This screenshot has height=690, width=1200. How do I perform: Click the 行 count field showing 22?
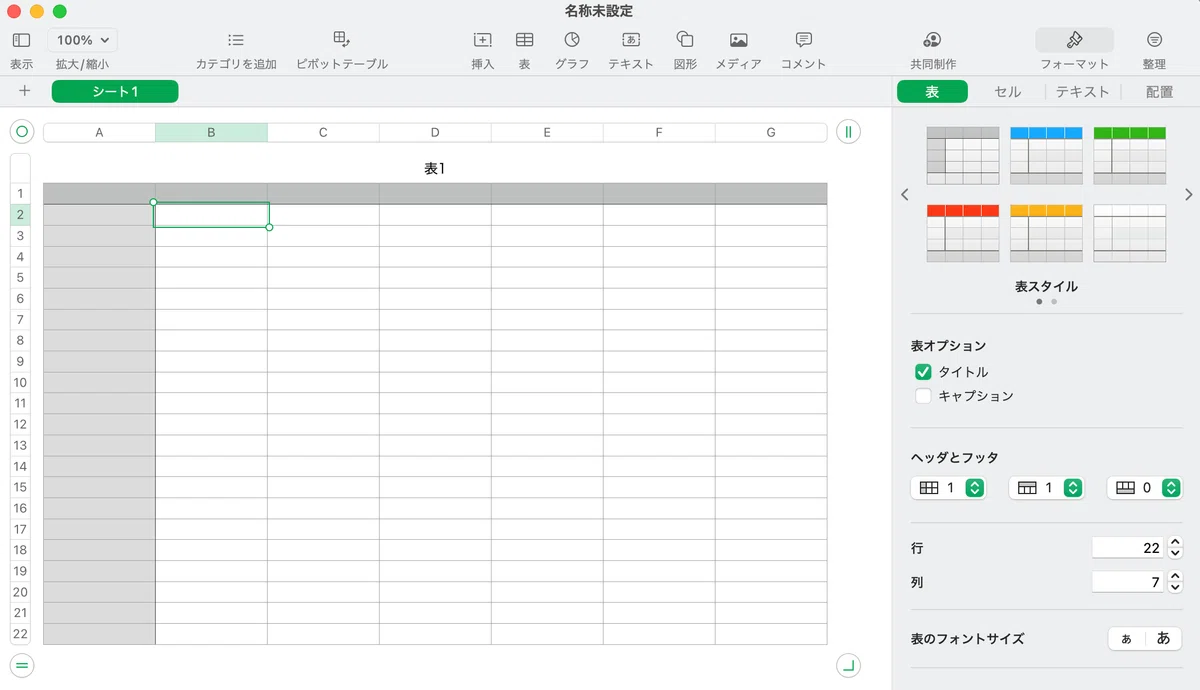(1128, 548)
